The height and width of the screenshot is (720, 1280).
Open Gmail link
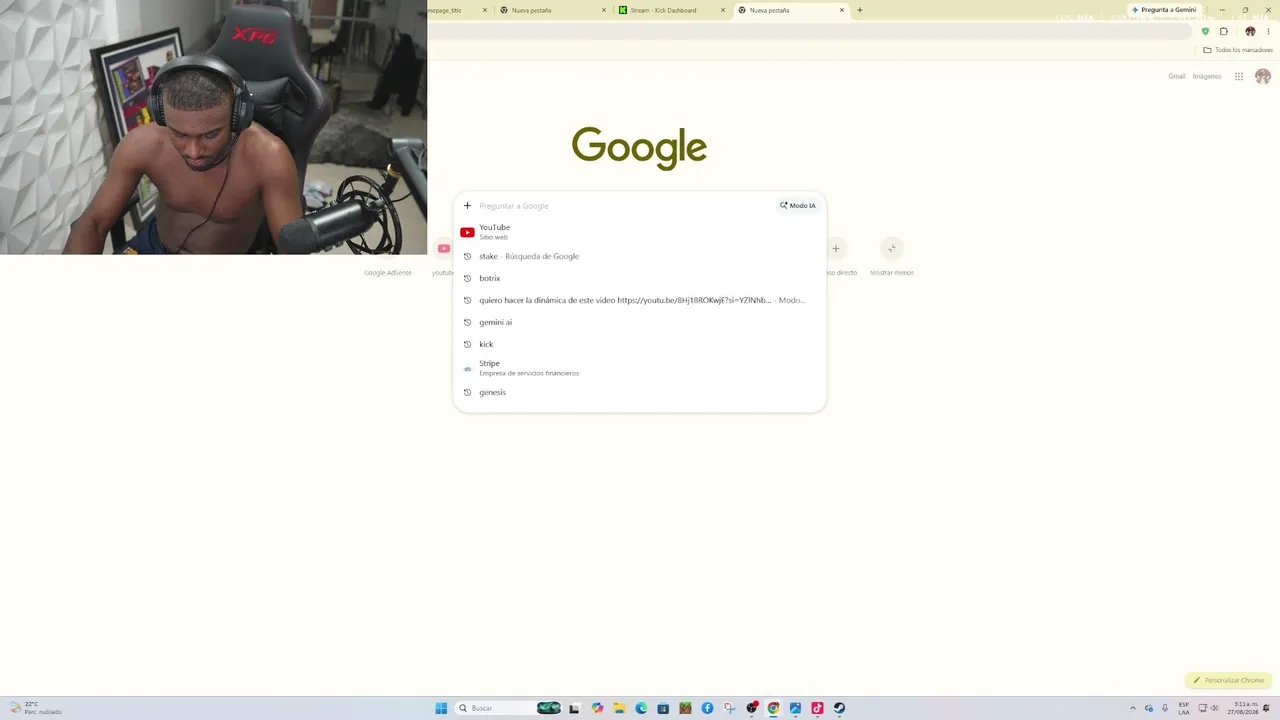(x=1177, y=76)
